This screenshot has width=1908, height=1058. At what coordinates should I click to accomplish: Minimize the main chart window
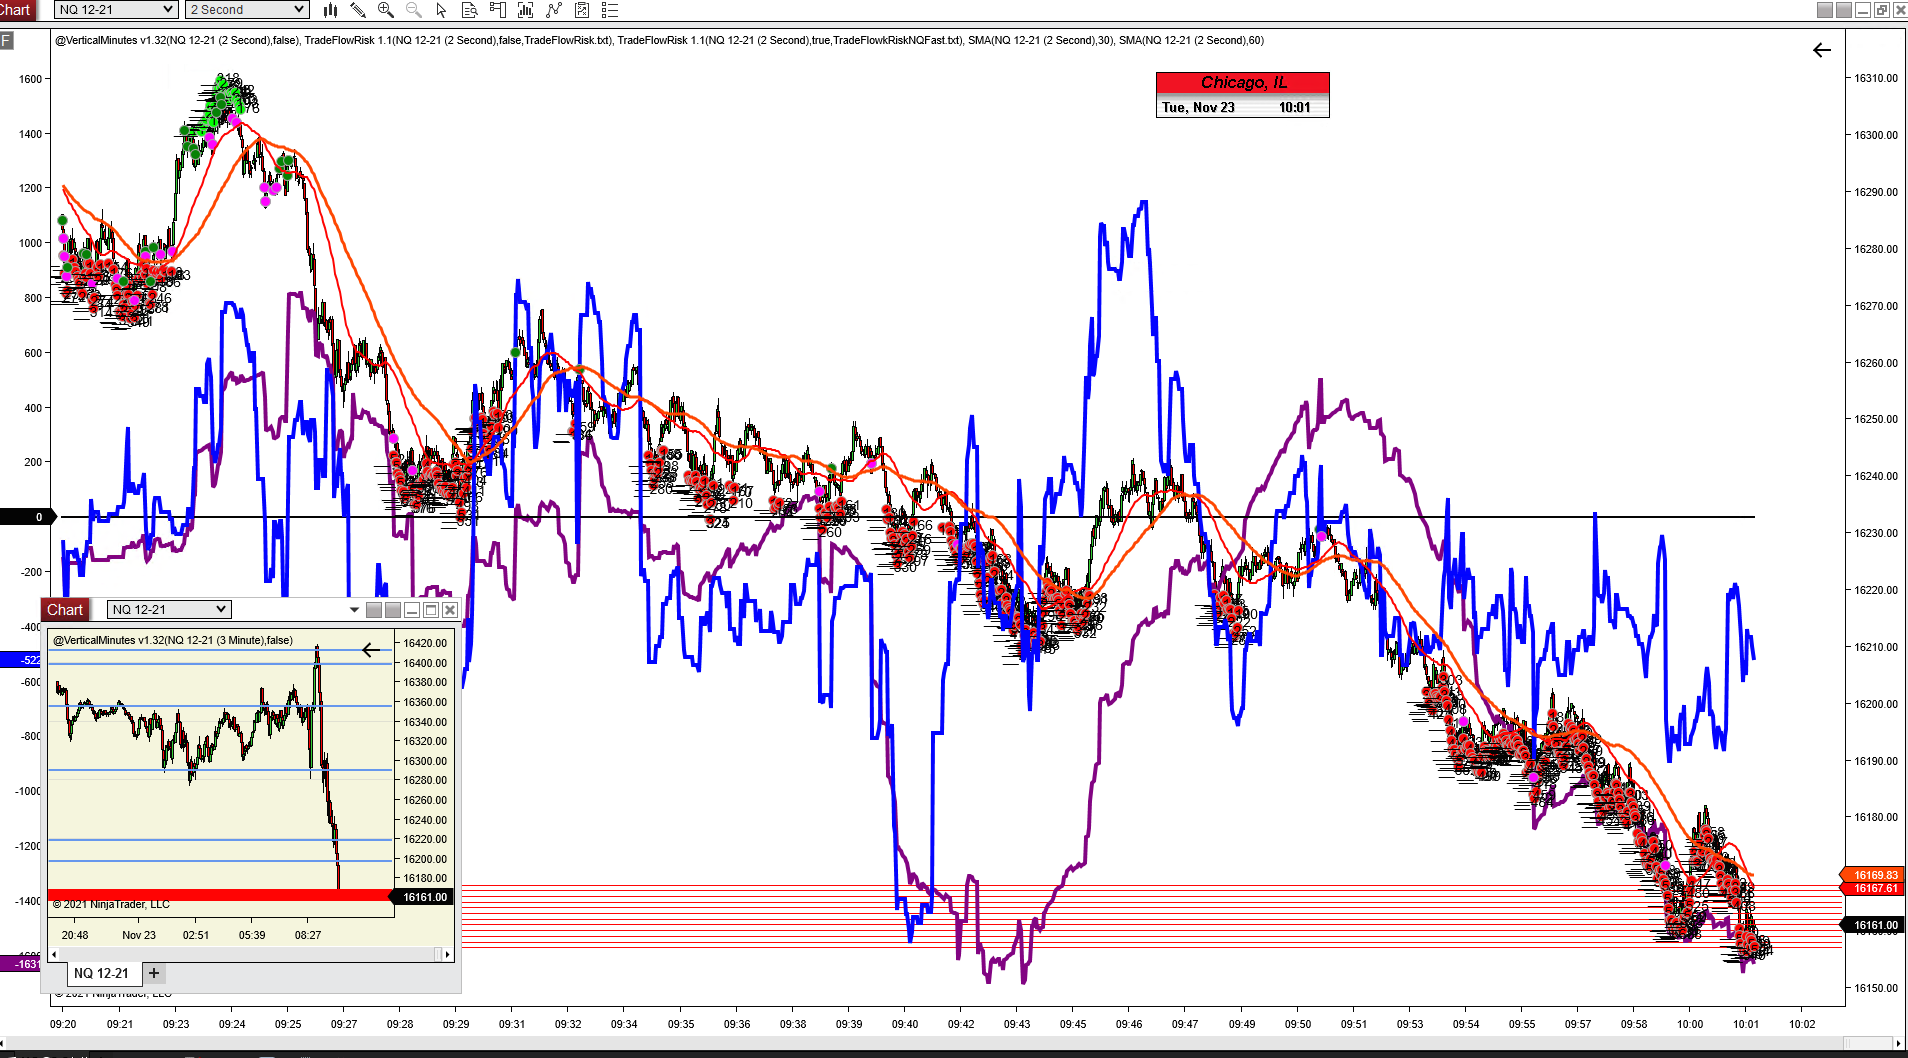click(x=1862, y=10)
